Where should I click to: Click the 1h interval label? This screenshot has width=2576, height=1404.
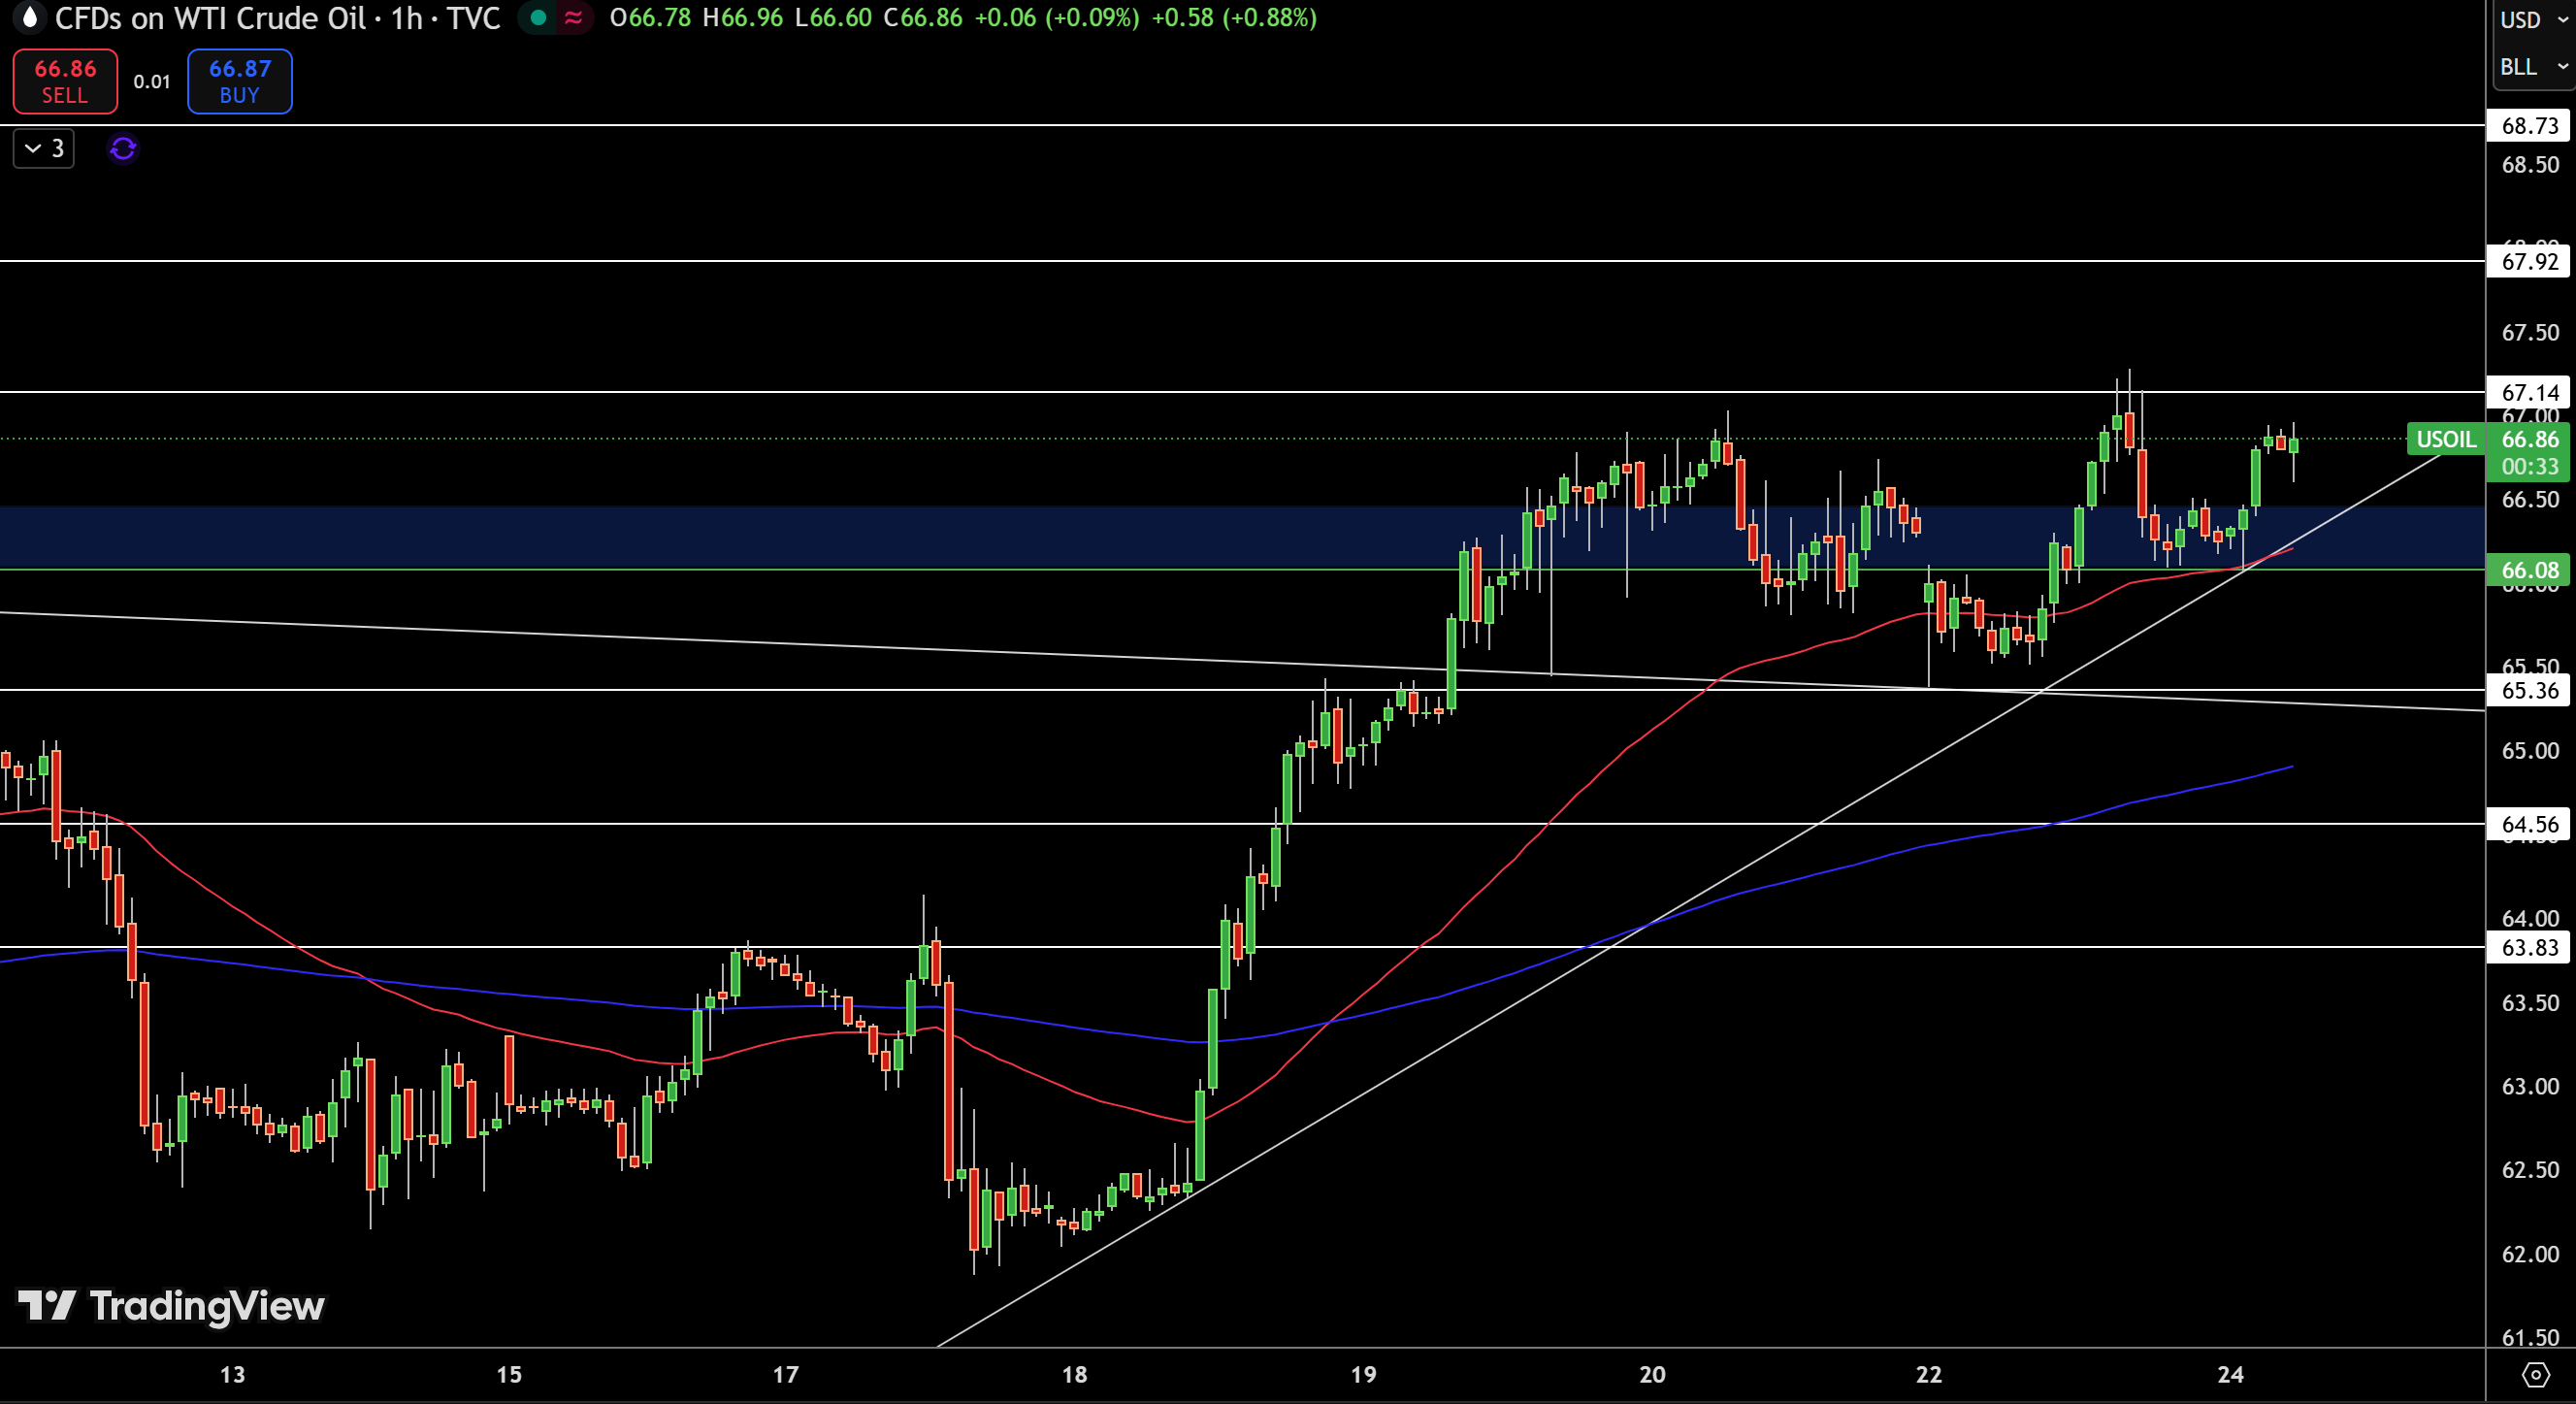[407, 18]
